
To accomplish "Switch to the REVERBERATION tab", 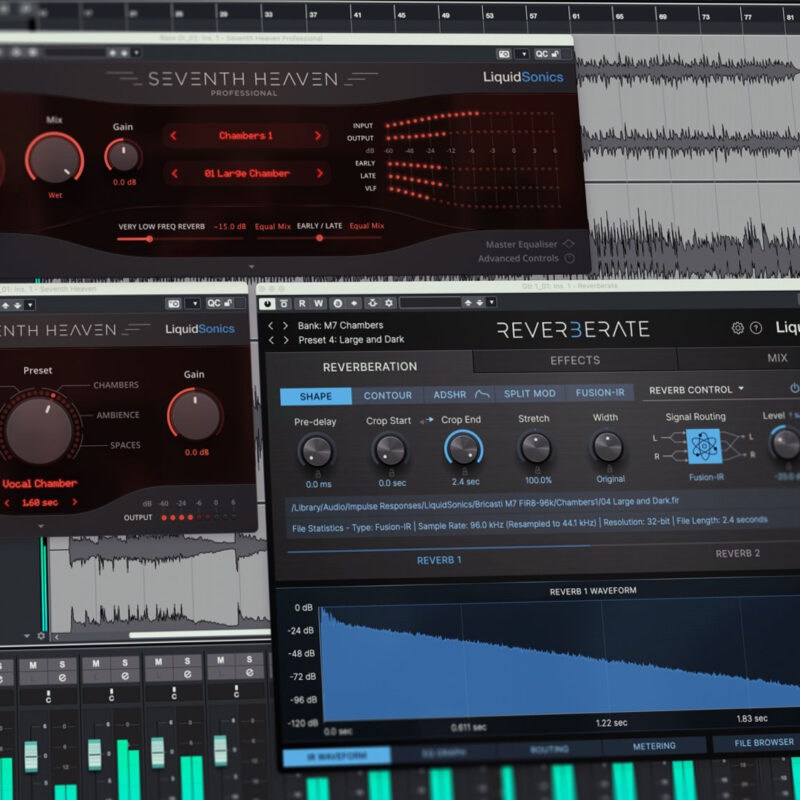I will (x=370, y=366).
